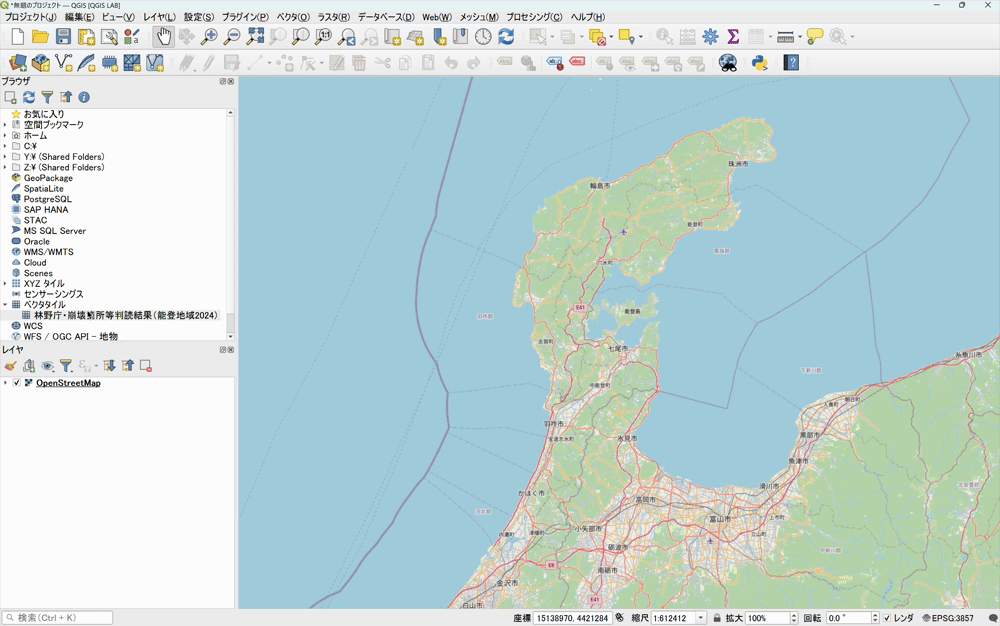Screen dimensions: 1000x626
Task: Toggle the render checkbox in status bar
Action: click(x=887, y=618)
